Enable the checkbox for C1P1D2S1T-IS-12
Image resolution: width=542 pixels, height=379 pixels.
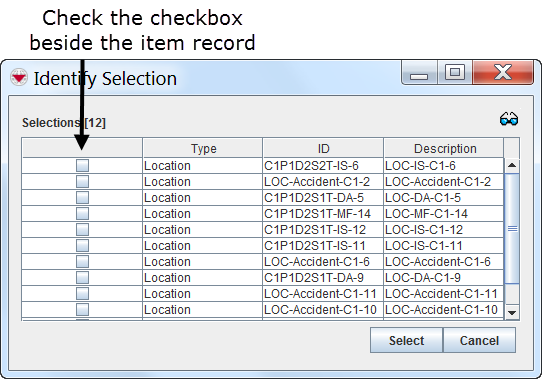click(82, 230)
